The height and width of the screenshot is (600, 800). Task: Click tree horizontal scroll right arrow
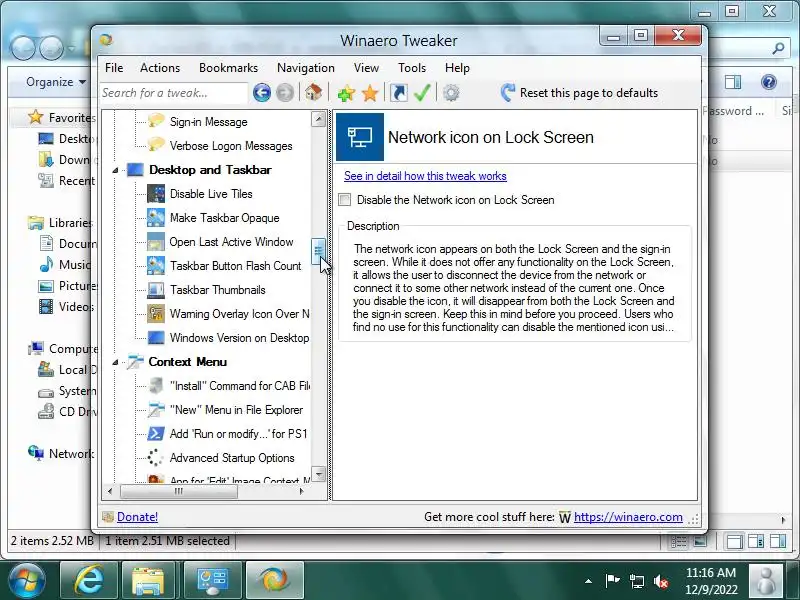[302, 491]
